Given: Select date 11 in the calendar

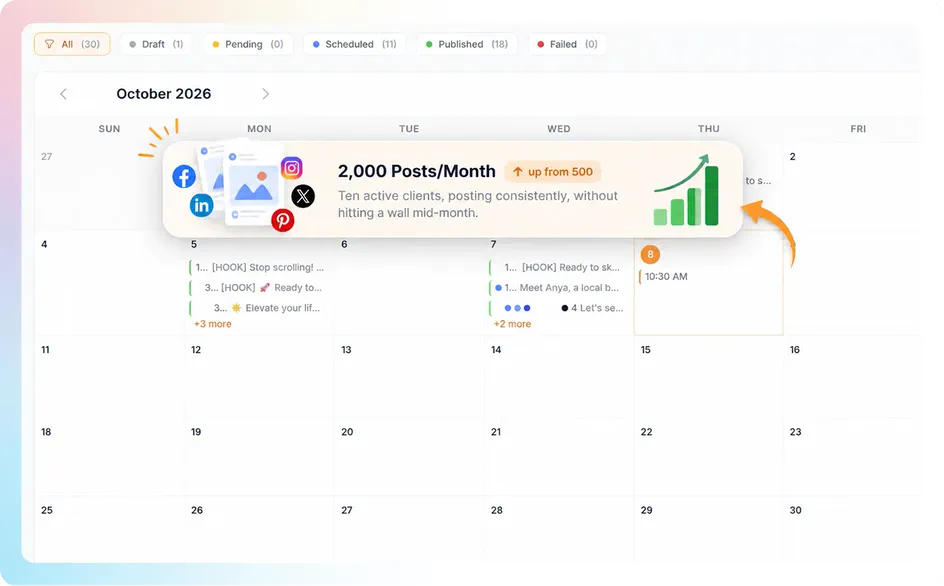Looking at the screenshot, I should (x=45, y=350).
